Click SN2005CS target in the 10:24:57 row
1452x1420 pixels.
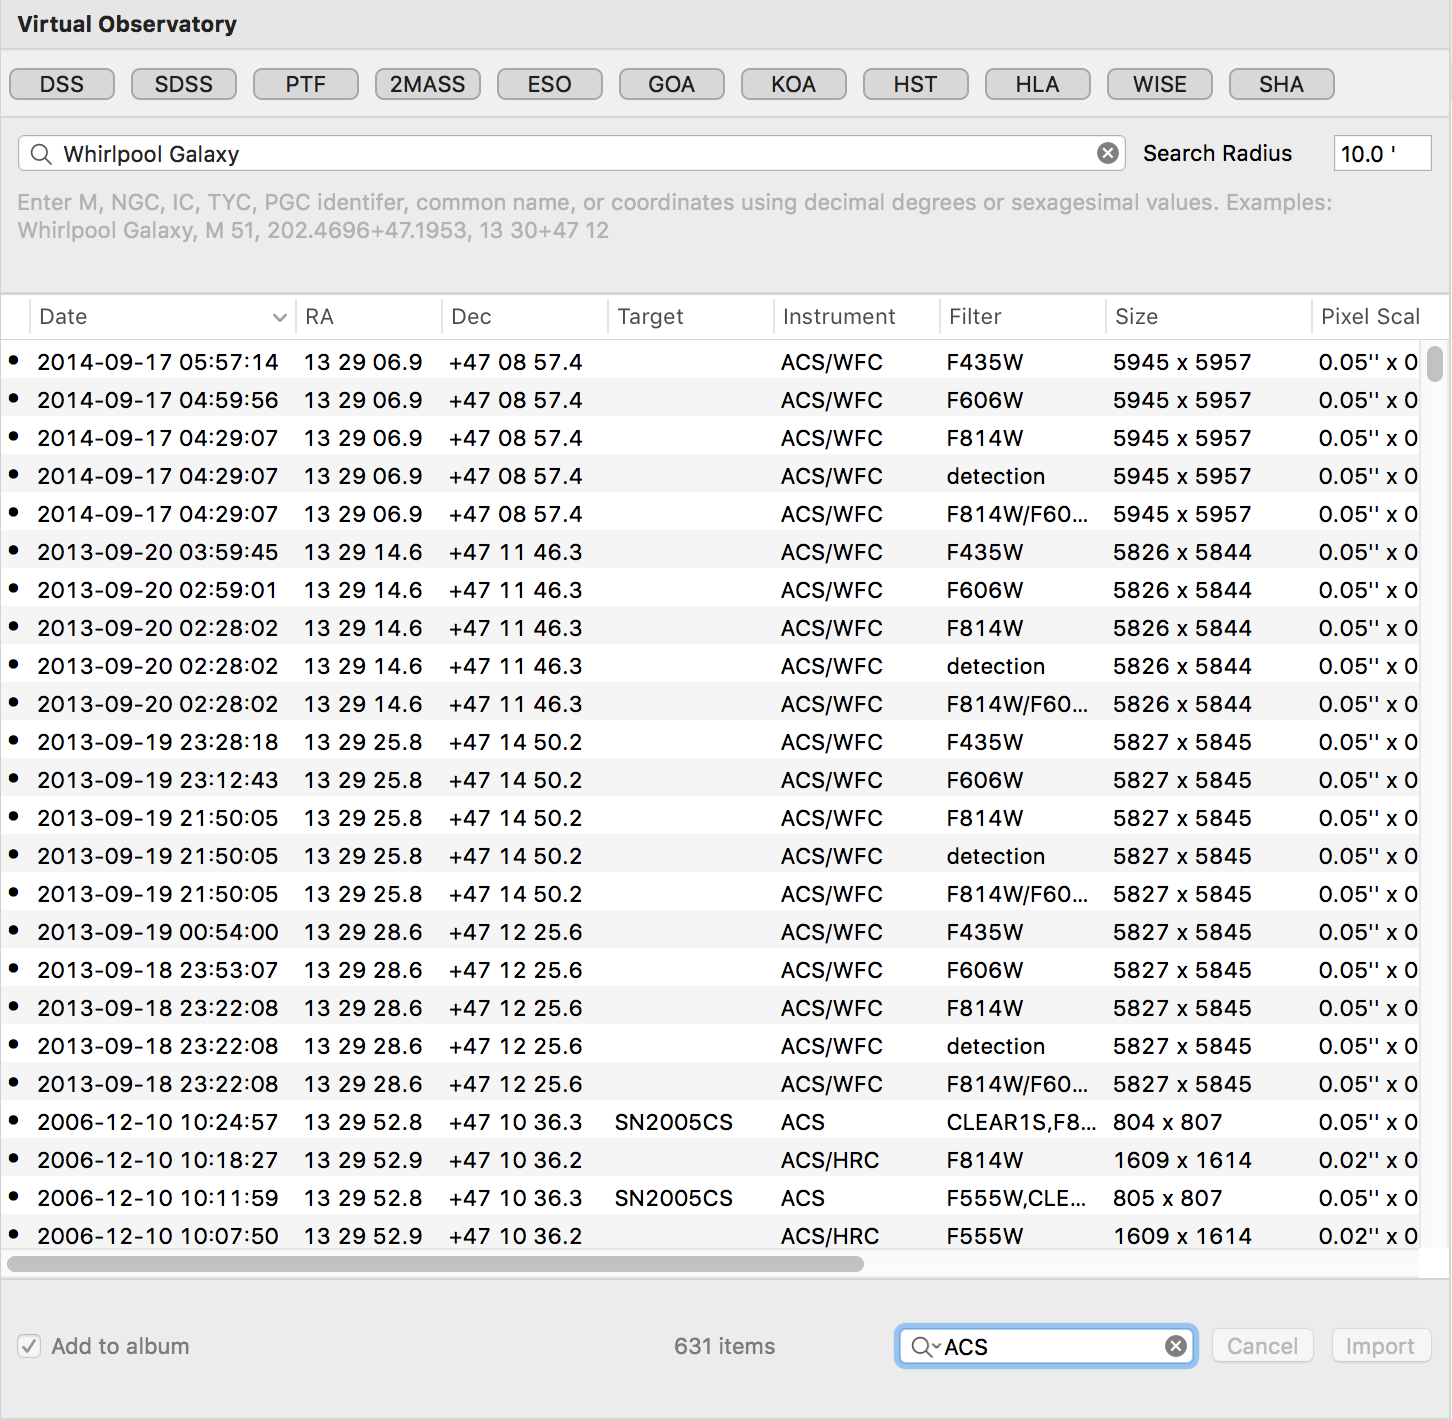point(674,1122)
